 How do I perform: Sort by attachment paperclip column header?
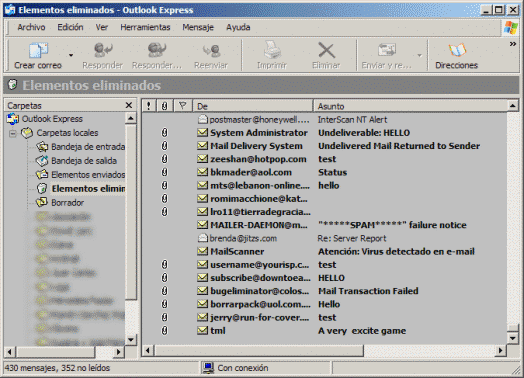coord(164,106)
